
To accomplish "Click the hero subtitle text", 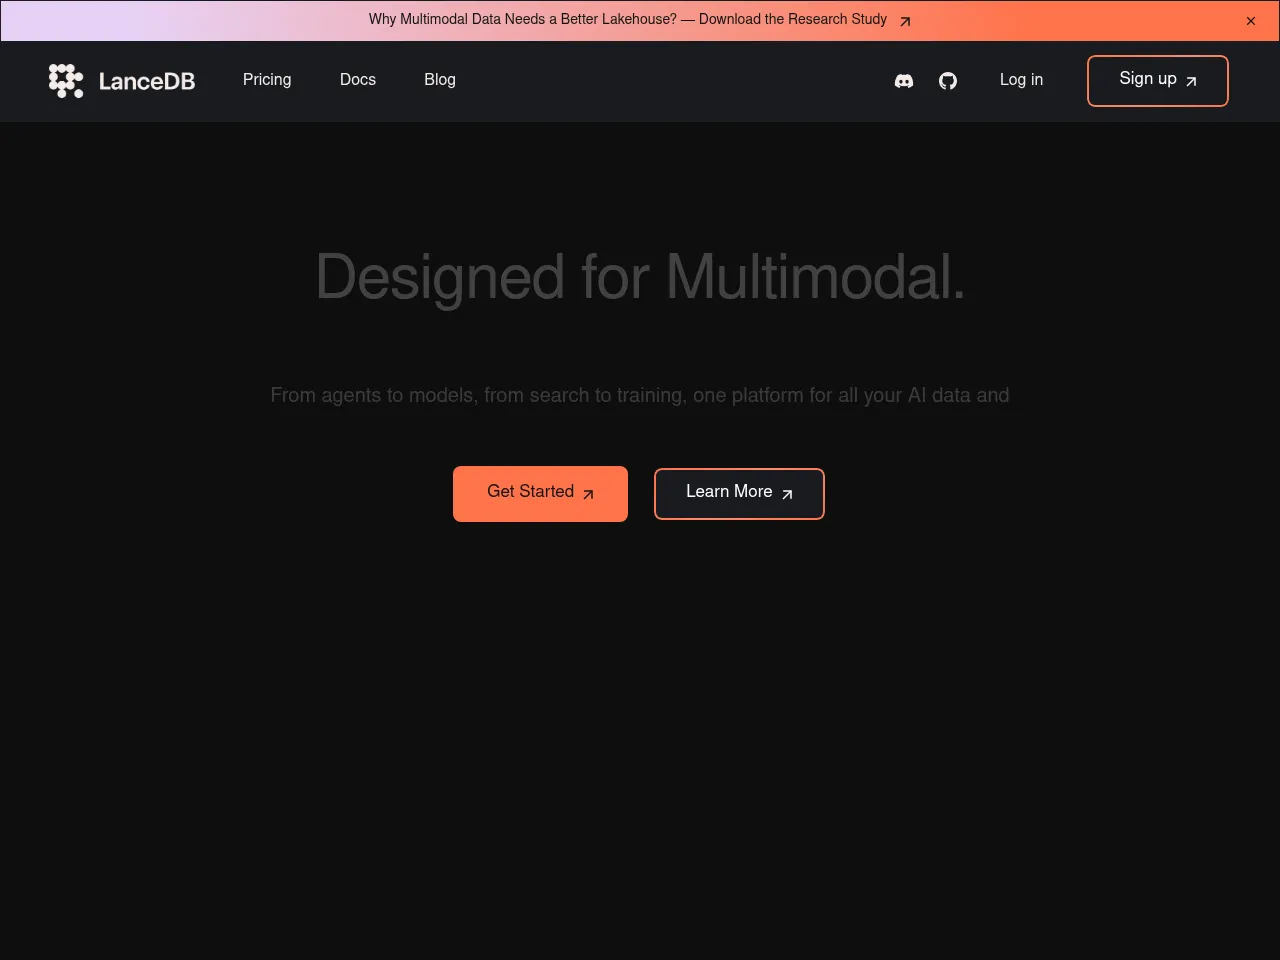I will click(639, 396).
